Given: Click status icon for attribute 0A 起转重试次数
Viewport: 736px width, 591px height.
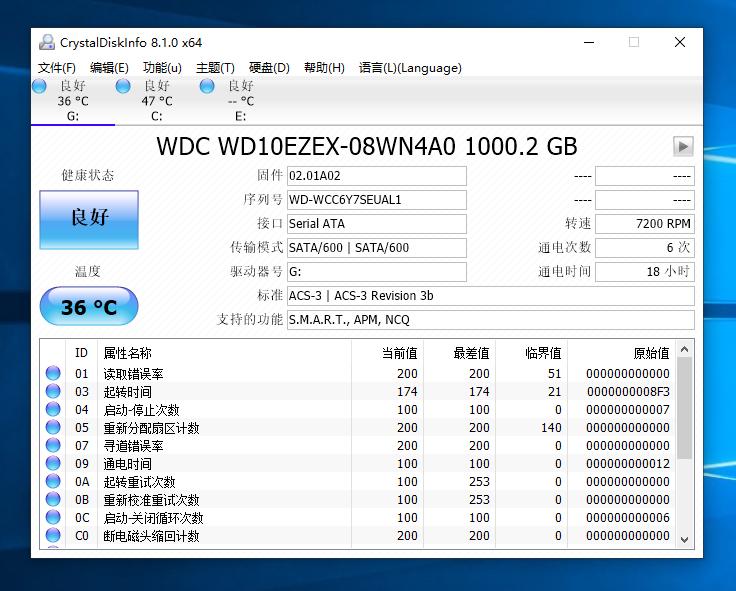Looking at the screenshot, I should [x=53, y=481].
